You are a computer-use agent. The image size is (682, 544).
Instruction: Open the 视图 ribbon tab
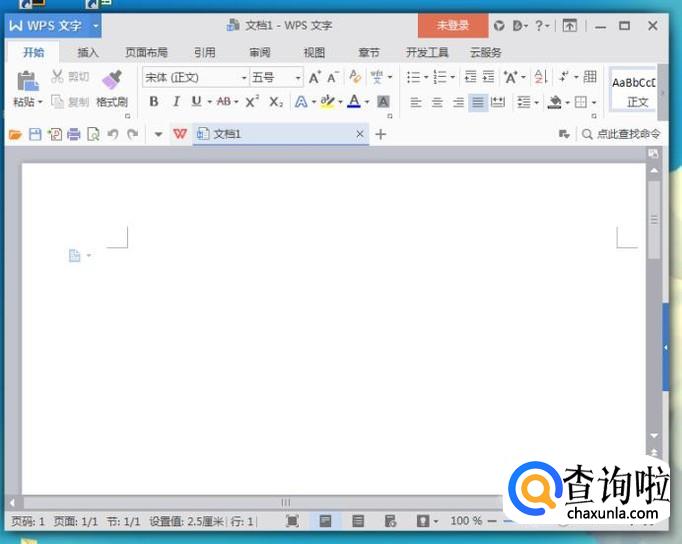(x=314, y=53)
